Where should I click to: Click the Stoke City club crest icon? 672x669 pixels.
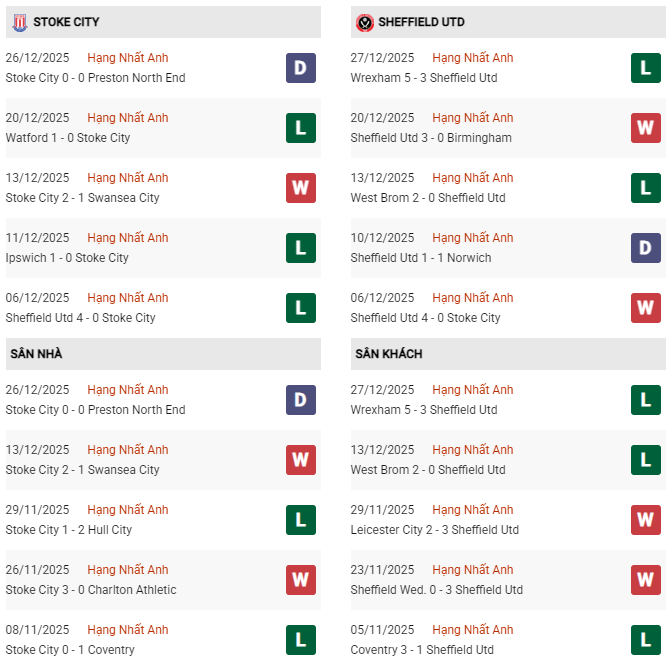(19, 22)
